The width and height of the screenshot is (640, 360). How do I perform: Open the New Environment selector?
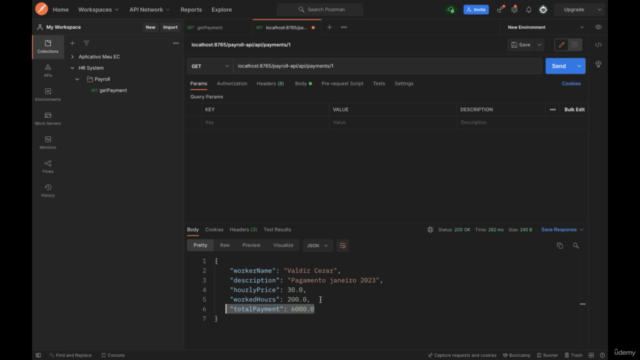click(545, 27)
